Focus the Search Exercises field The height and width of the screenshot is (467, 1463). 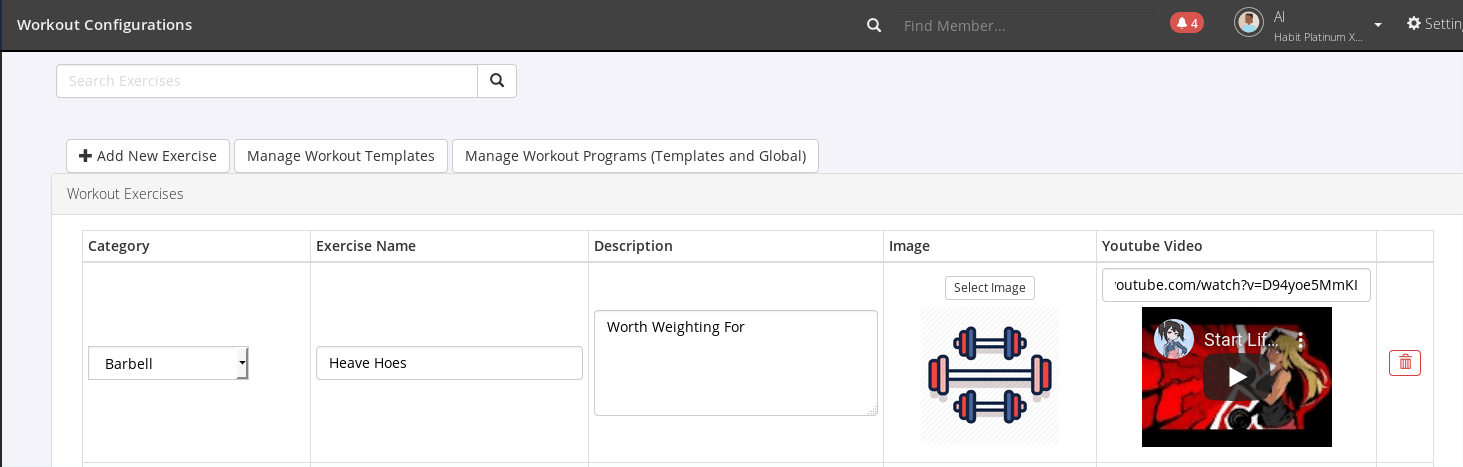[x=267, y=81]
